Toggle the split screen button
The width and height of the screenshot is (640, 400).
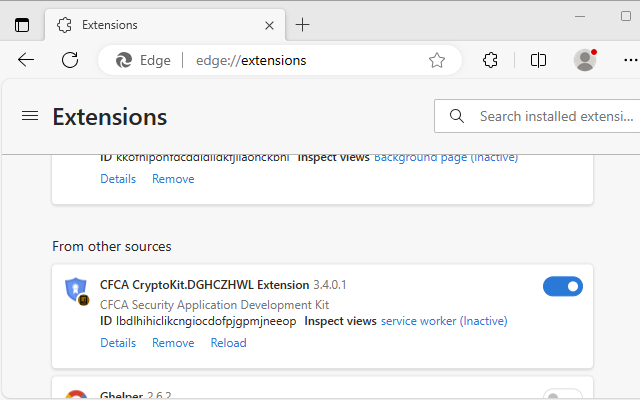(538, 60)
